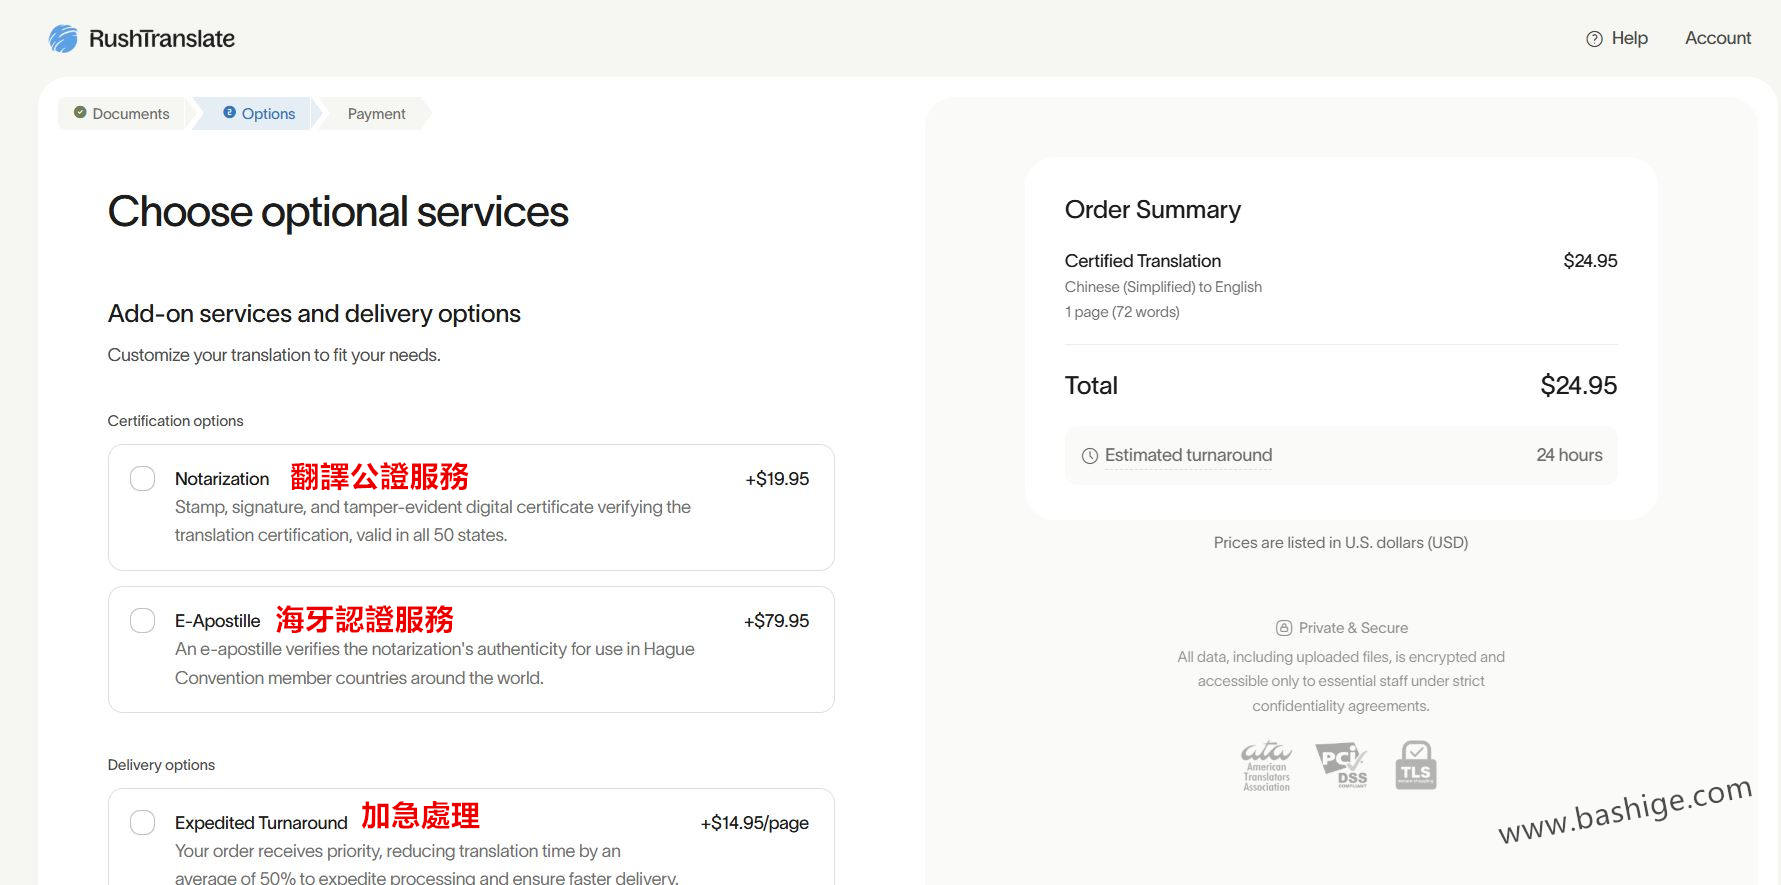Image resolution: width=1781 pixels, height=885 pixels.
Task: Click the ATA American Translators Association badge
Action: click(x=1266, y=766)
